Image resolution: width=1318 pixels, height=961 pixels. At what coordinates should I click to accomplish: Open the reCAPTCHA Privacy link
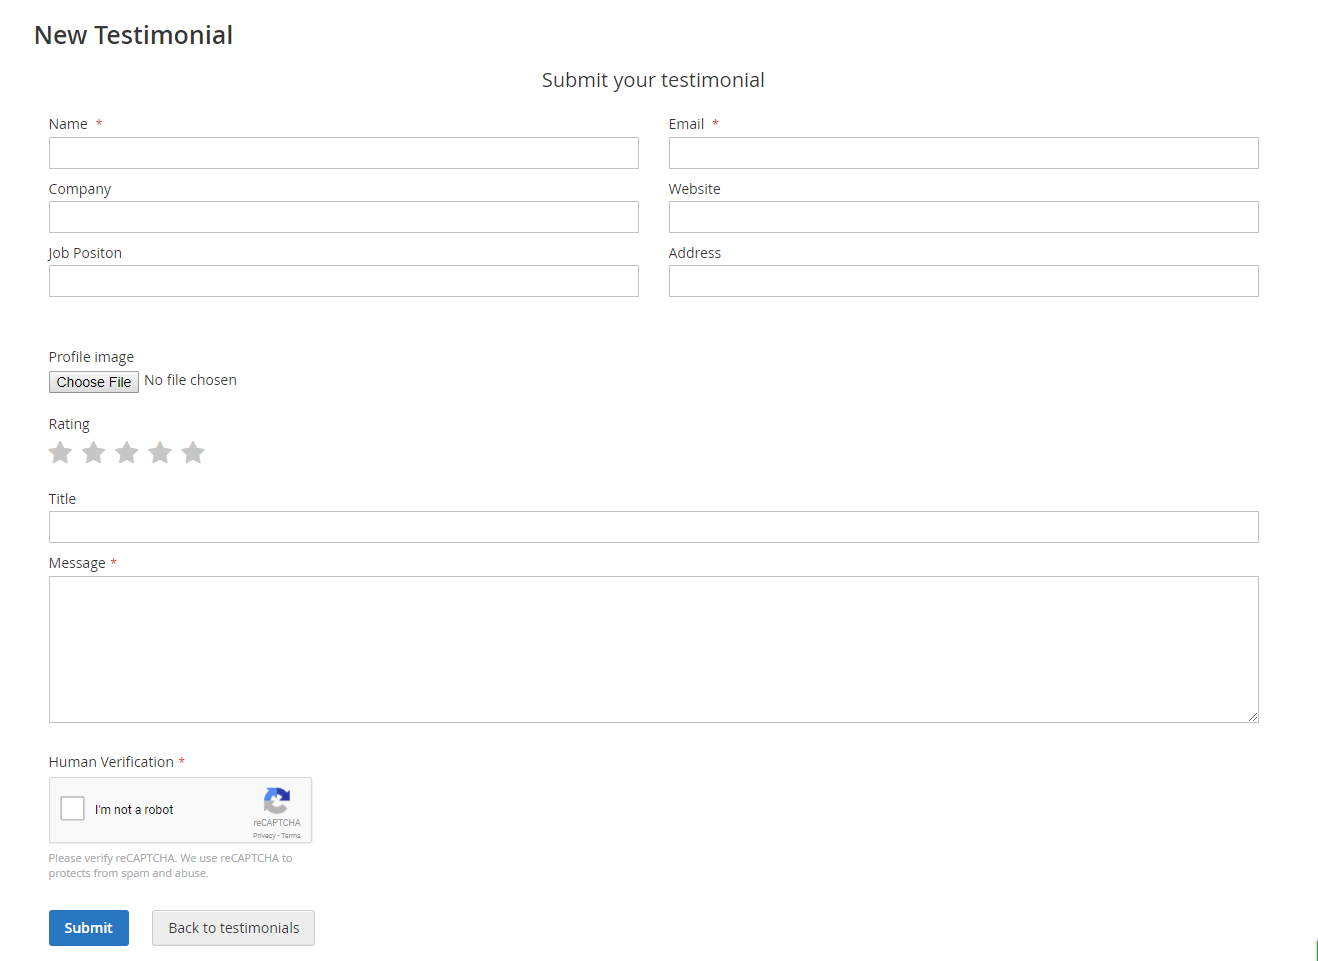click(264, 836)
